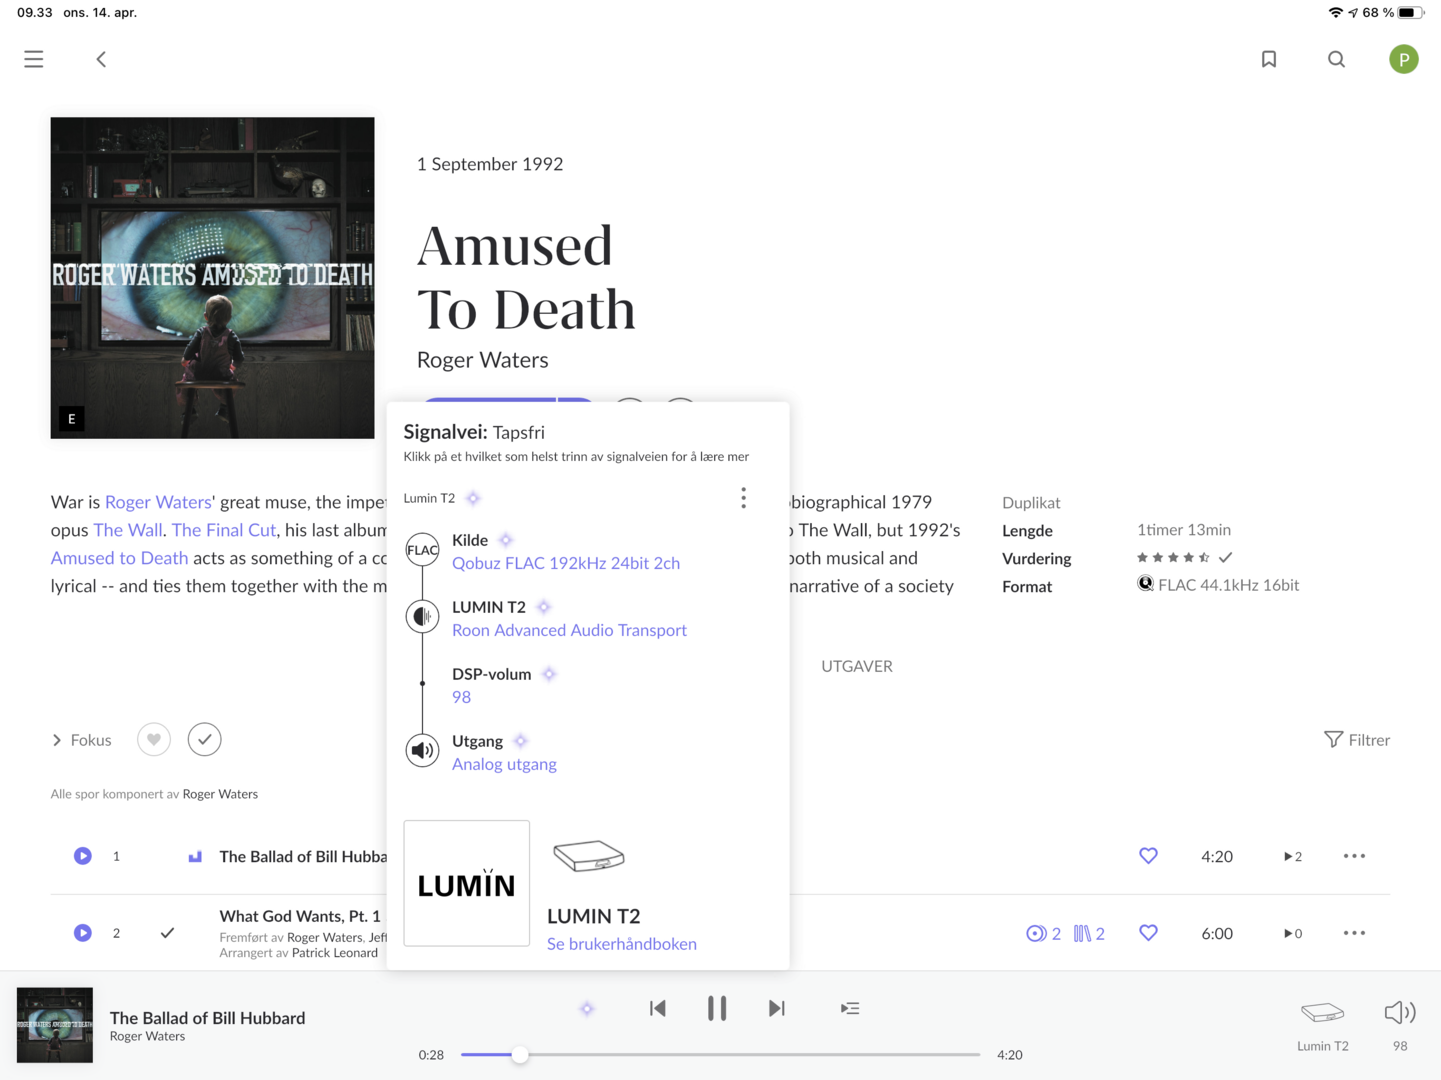Screen dimensions: 1441x1080
Task: Toggle favorite heart on track 1
Action: point(1148,856)
